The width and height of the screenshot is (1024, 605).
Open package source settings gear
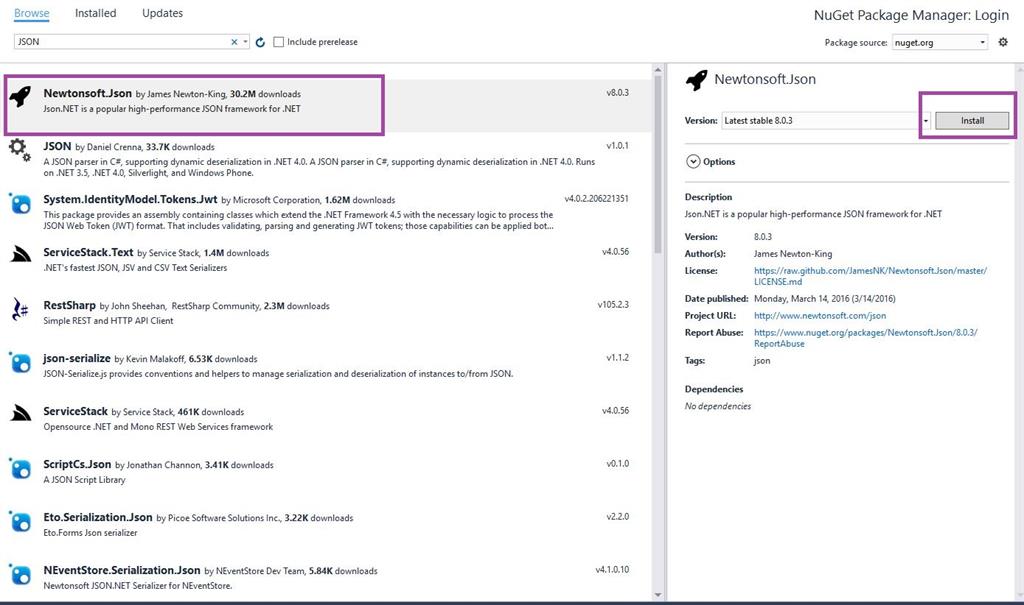(x=1003, y=42)
